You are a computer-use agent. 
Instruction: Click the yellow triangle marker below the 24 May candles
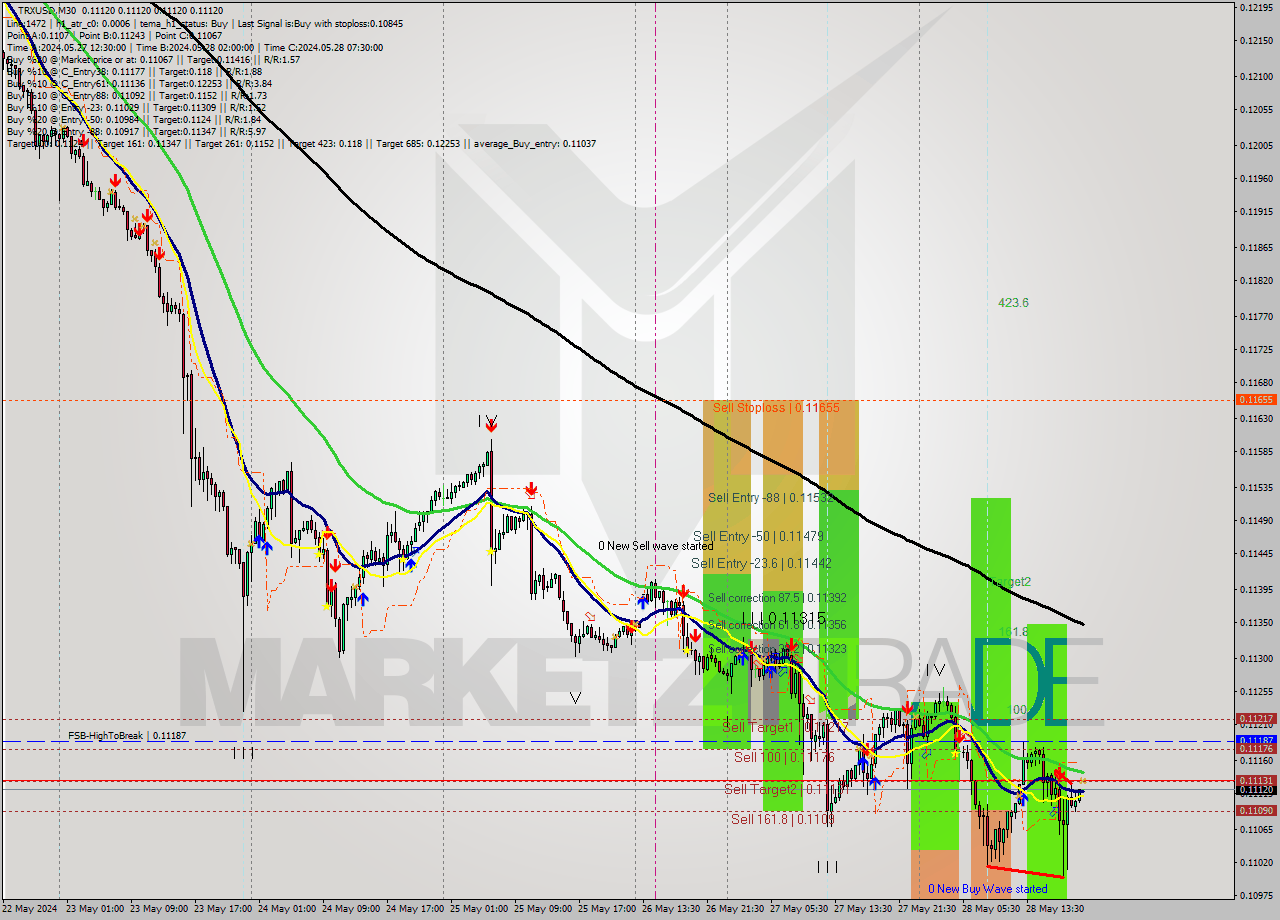326,607
